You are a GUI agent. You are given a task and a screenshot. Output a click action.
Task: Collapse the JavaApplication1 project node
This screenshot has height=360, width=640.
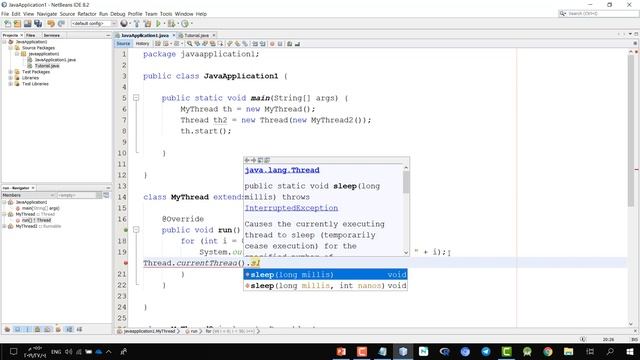[x=4, y=42]
